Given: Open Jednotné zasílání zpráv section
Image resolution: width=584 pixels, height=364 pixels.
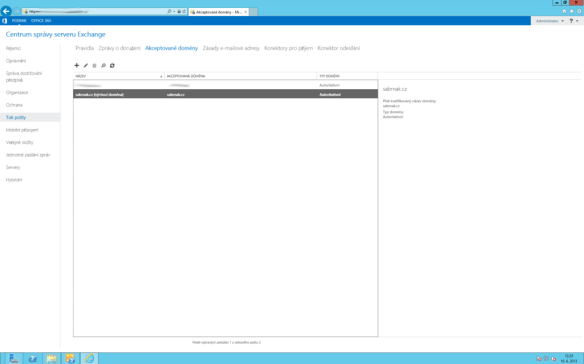Looking at the screenshot, I should click(x=28, y=155).
